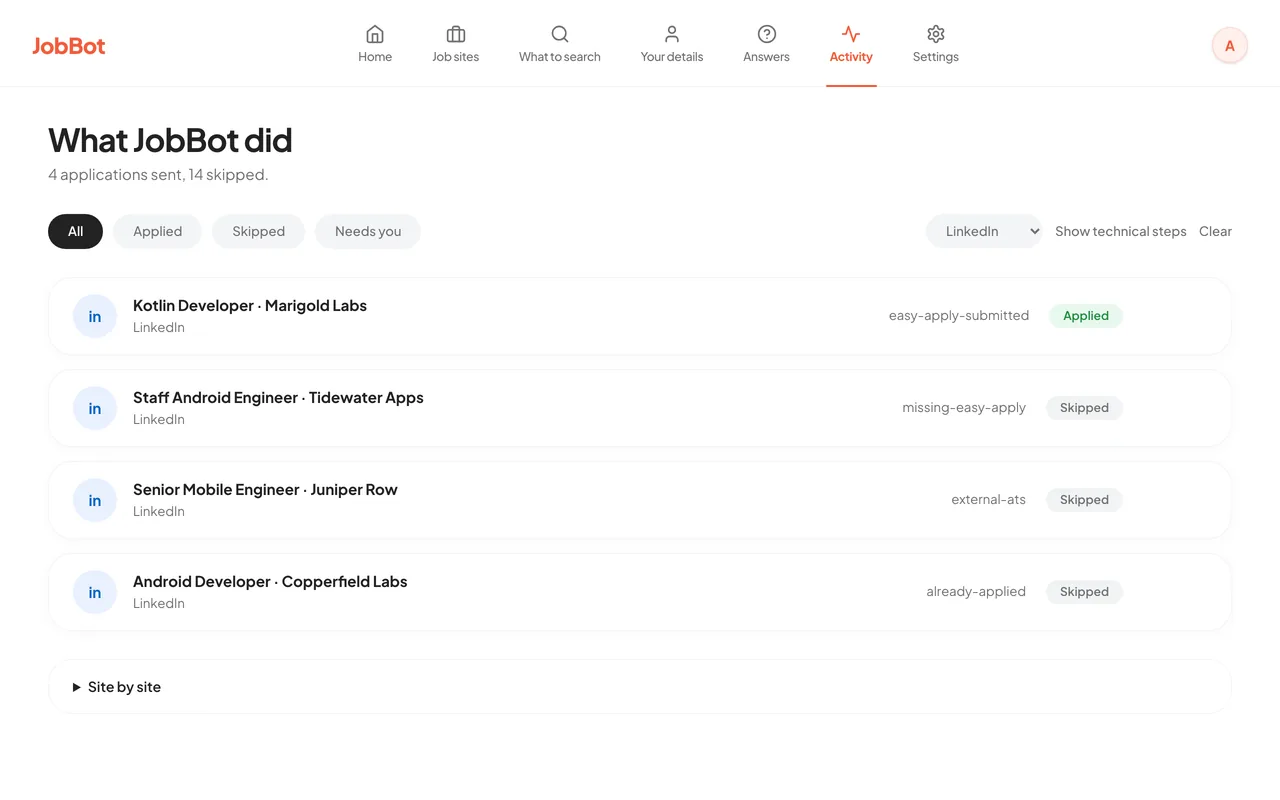Filter by Skipped
The image size is (1280, 800).
[x=259, y=231]
